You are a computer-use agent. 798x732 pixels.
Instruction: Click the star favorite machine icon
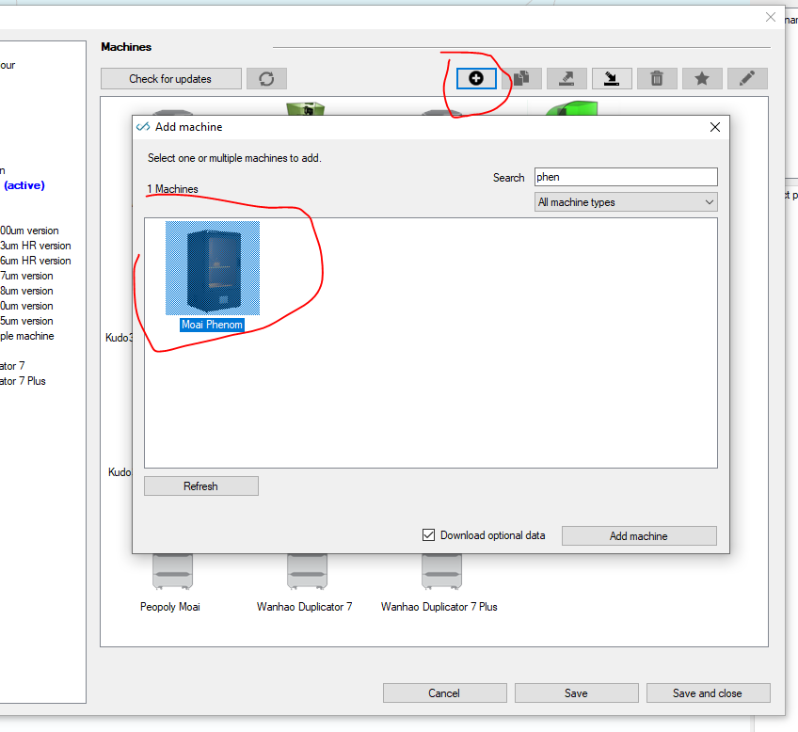[x=702, y=78]
